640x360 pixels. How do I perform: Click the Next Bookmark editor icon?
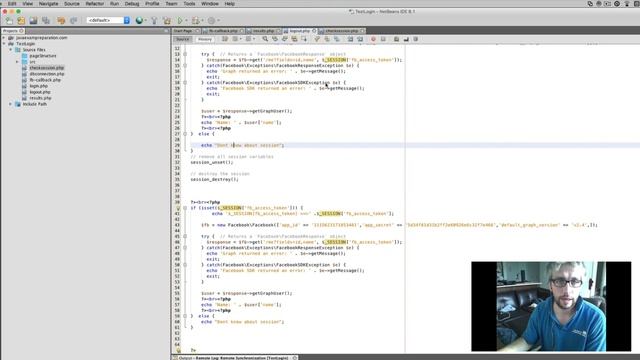[x=327, y=39]
